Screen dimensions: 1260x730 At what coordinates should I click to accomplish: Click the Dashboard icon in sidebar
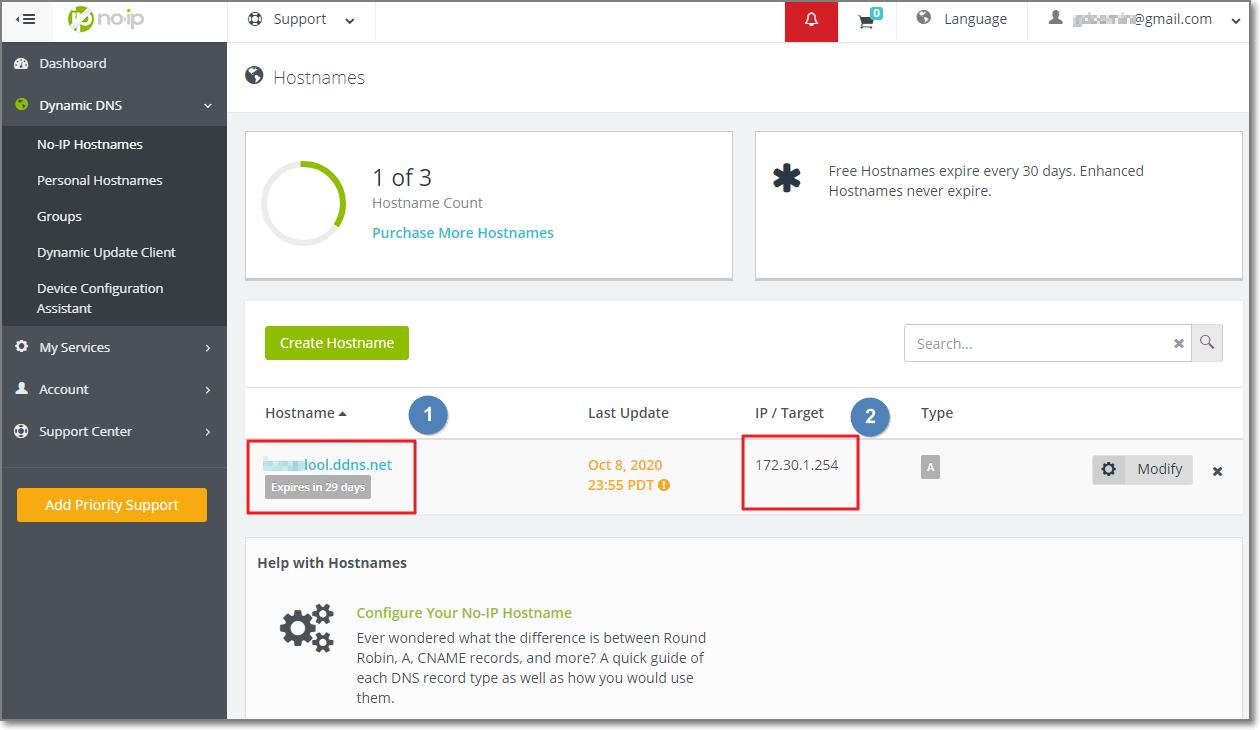click(x=21, y=63)
